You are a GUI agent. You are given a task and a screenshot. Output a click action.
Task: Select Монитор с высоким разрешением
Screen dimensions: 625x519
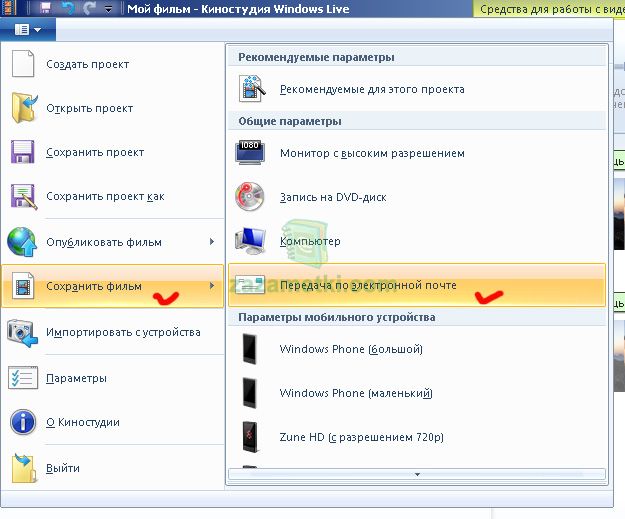[x=372, y=153]
